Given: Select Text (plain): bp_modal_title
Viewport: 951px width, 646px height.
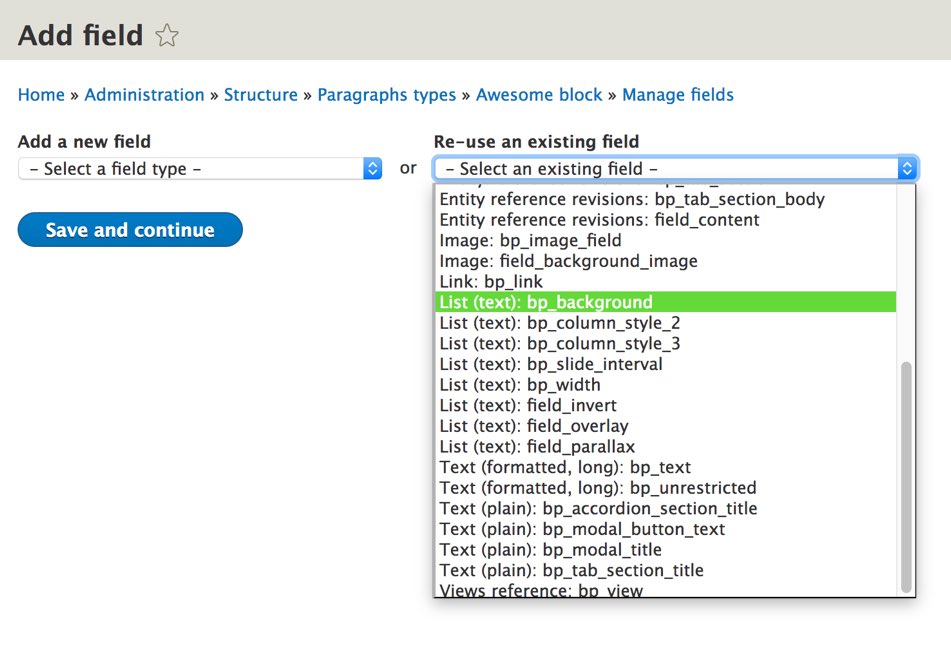Looking at the screenshot, I should (x=665, y=550).
